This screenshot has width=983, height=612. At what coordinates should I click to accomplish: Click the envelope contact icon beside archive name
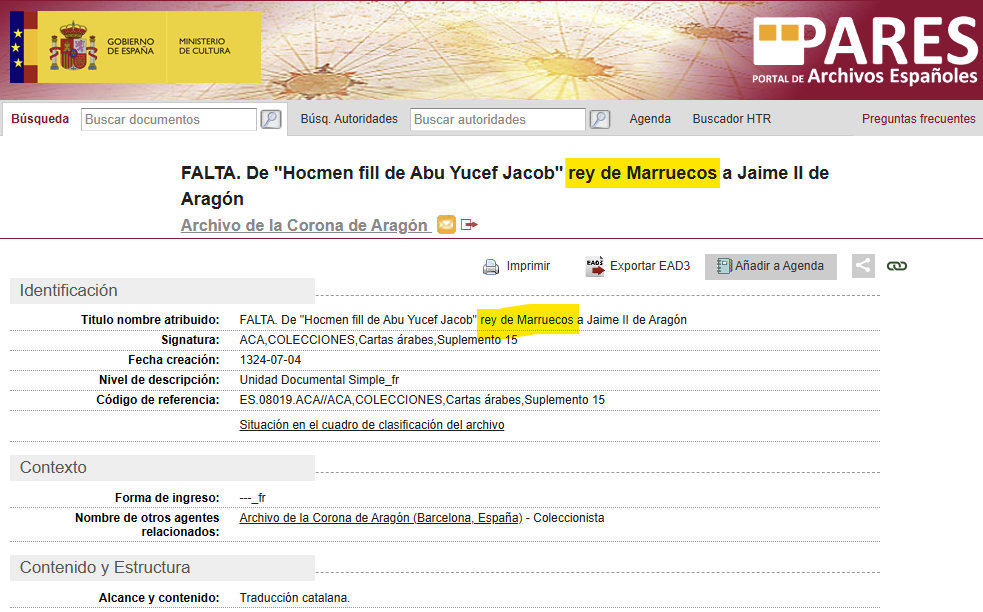click(446, 224)
